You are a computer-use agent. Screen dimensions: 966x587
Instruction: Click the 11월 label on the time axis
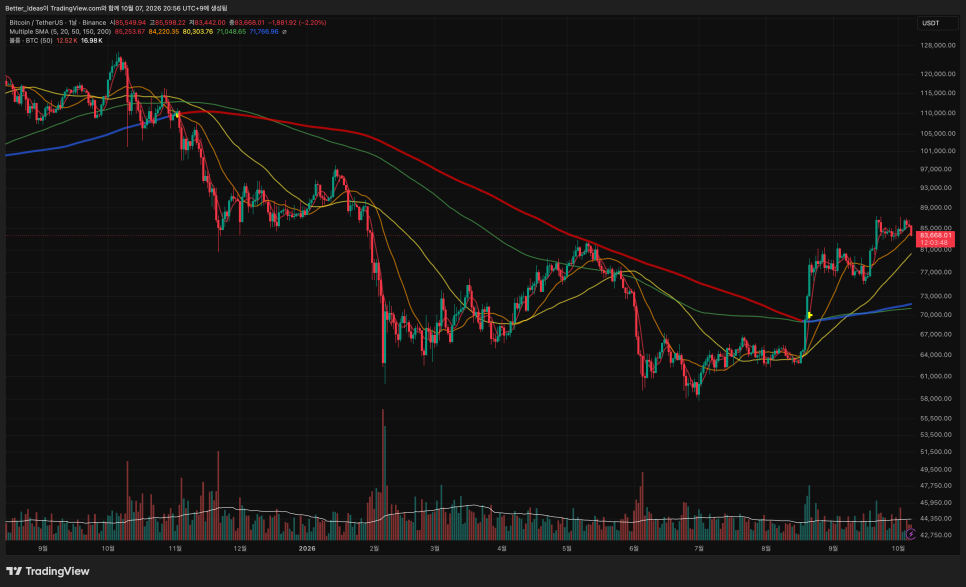(x=175, y=548)
